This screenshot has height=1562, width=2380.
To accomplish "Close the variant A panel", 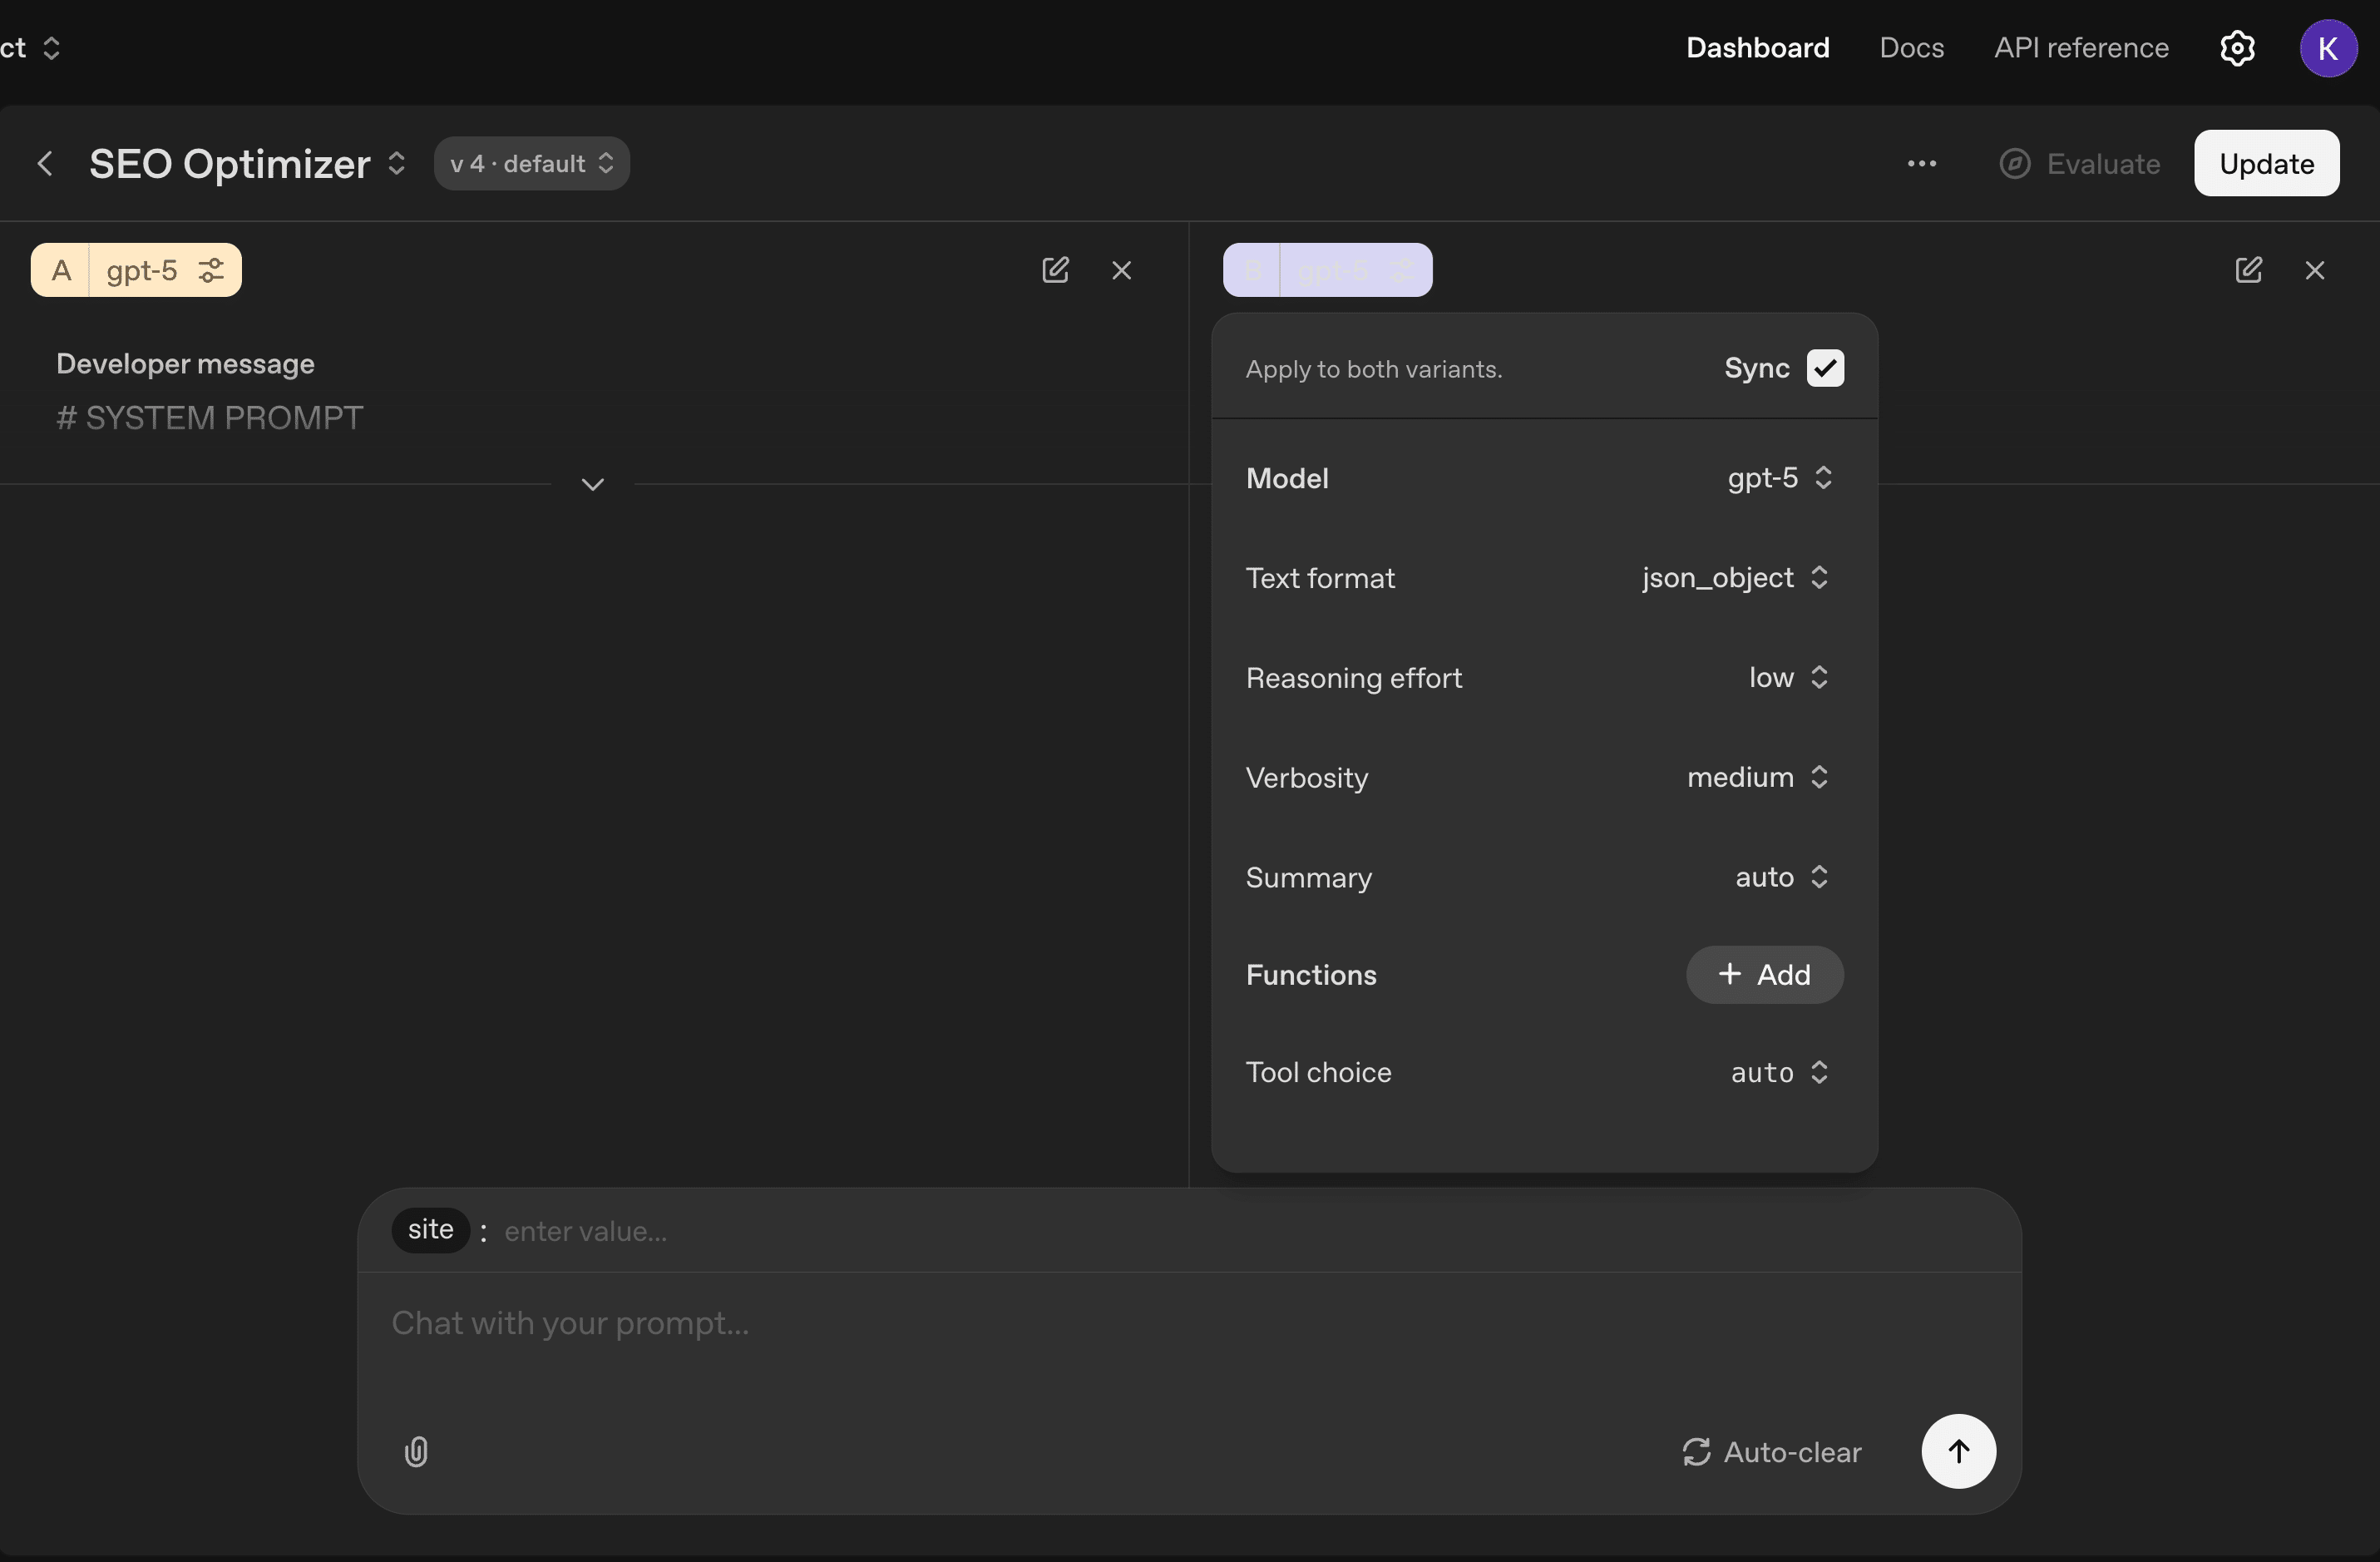I will tap(1121, 270).
